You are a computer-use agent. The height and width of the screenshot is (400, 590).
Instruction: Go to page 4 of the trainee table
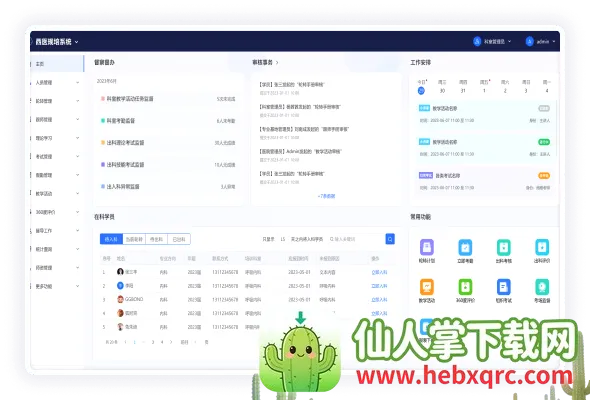tap(162, 342)
